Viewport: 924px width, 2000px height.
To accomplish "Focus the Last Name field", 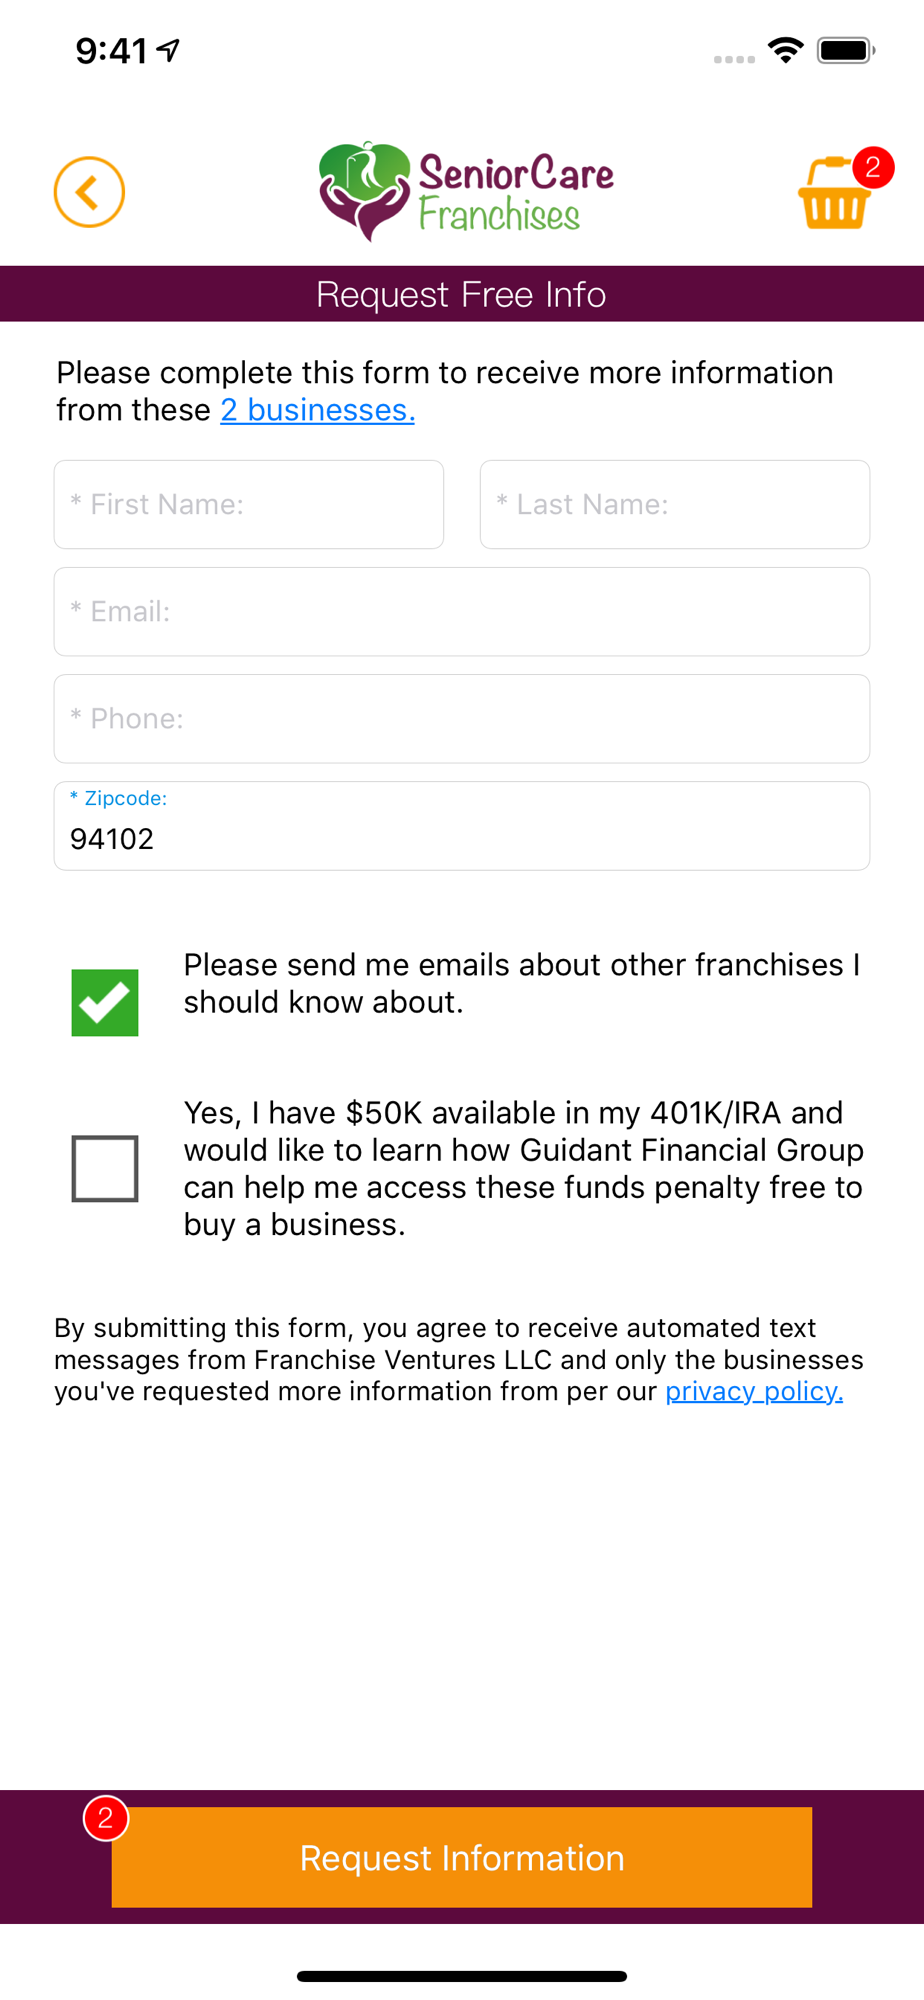I will point(675,504).
